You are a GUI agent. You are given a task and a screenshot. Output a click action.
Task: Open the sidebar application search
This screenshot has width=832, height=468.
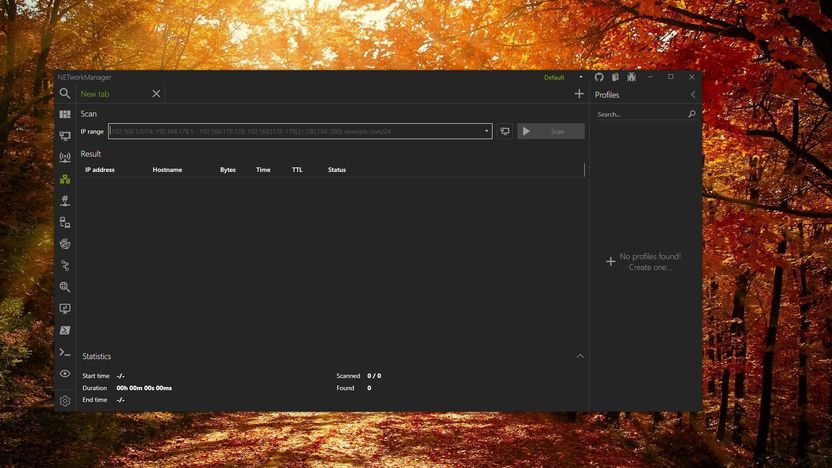pos(65,93)
